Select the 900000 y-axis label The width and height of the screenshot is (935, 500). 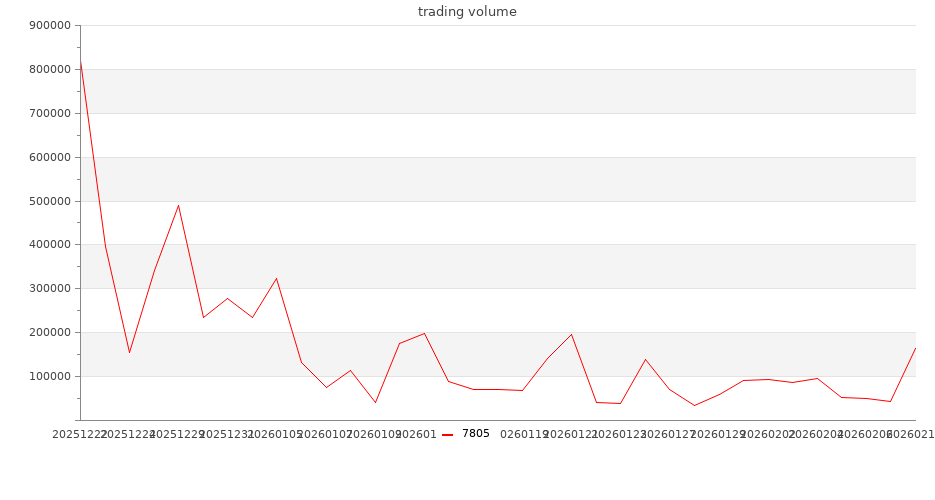48,25
